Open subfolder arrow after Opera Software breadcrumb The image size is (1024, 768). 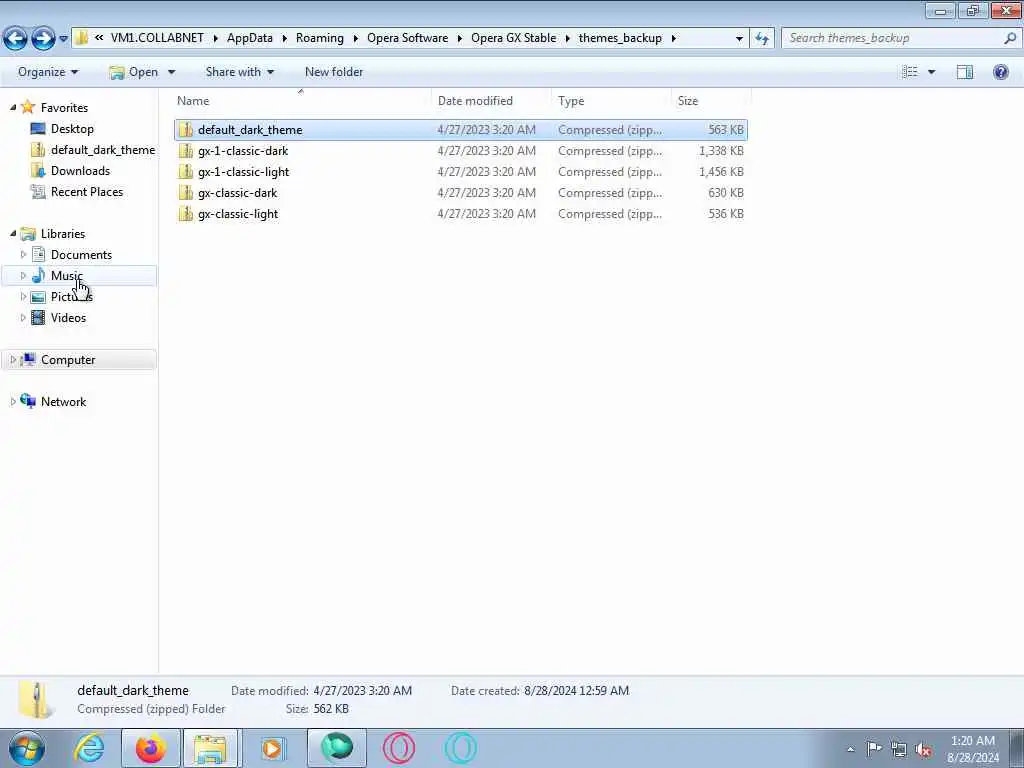click(x=460, y=39)
